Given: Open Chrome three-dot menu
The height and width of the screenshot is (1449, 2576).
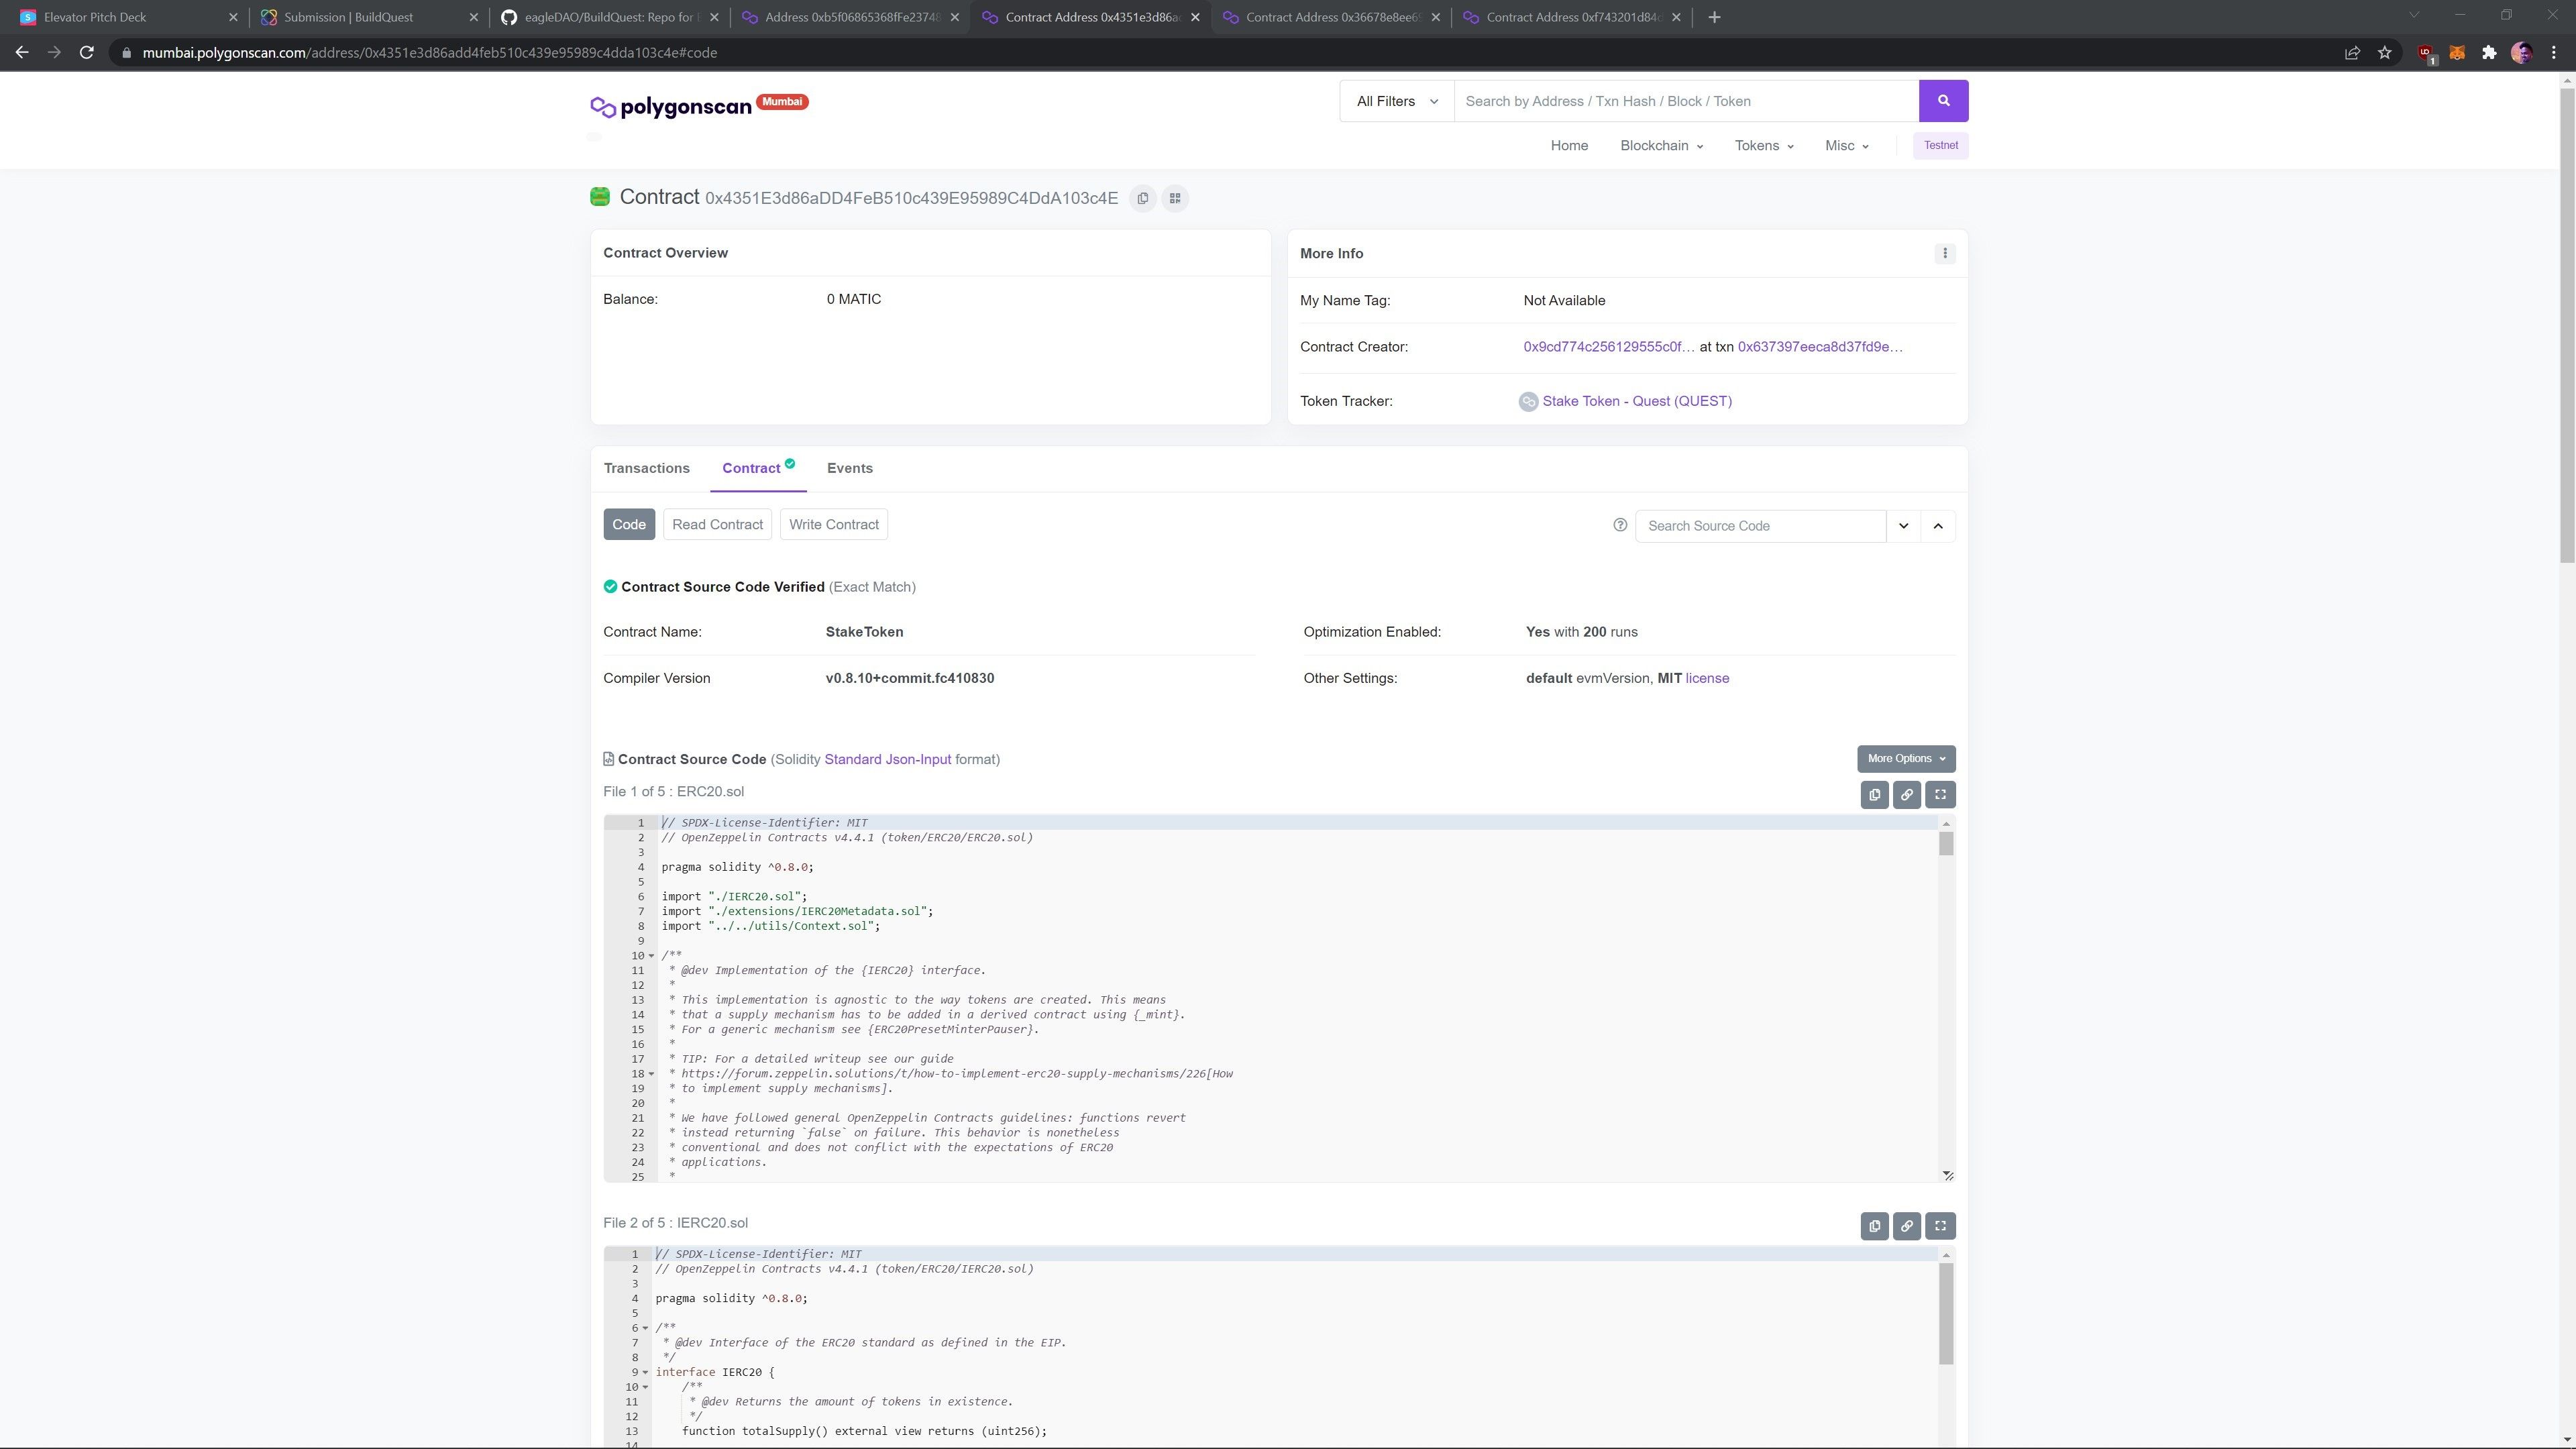Looking at the screenshot, I should pyautogui.click(x=2554, y=52).
